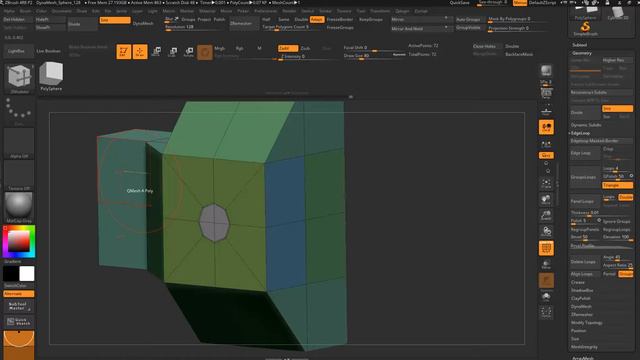Activate the Draw mode icon
640x360 pixels.
point(140,52)
